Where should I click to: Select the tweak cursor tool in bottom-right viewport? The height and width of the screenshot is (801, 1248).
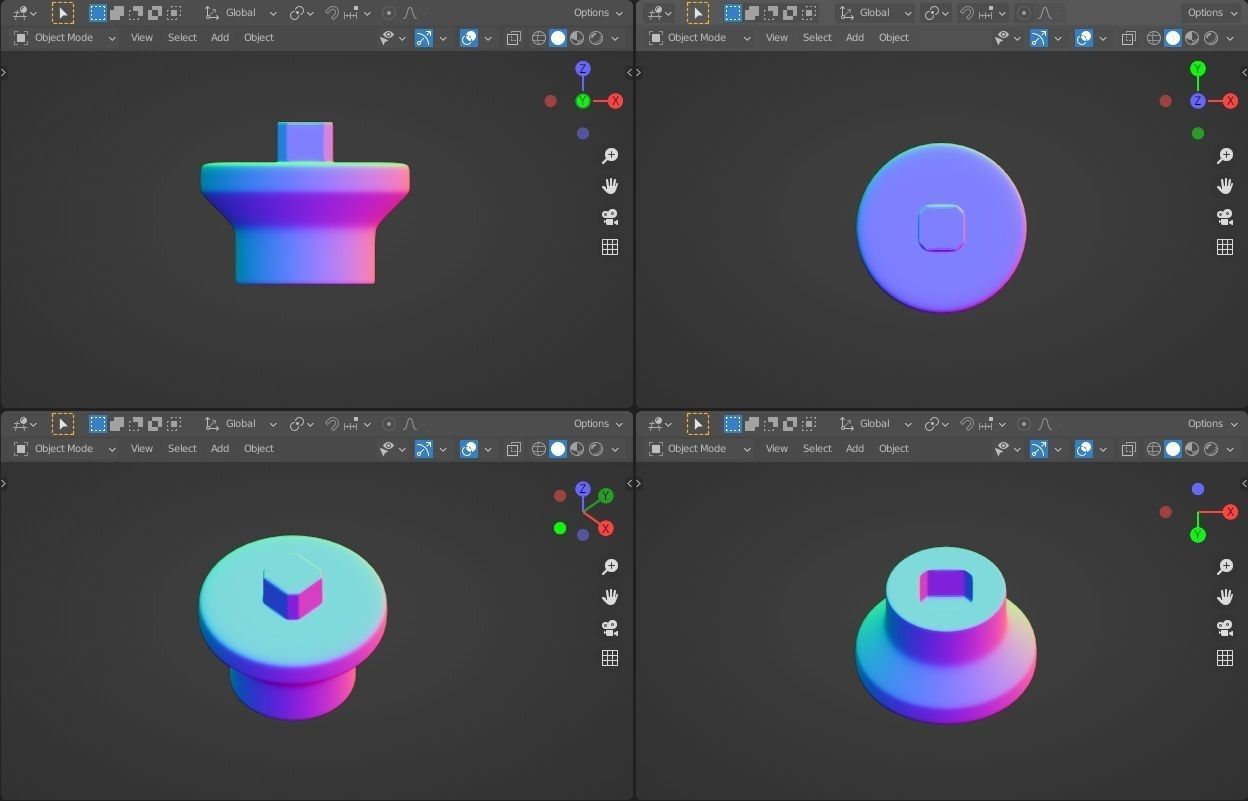pos(697,424)
